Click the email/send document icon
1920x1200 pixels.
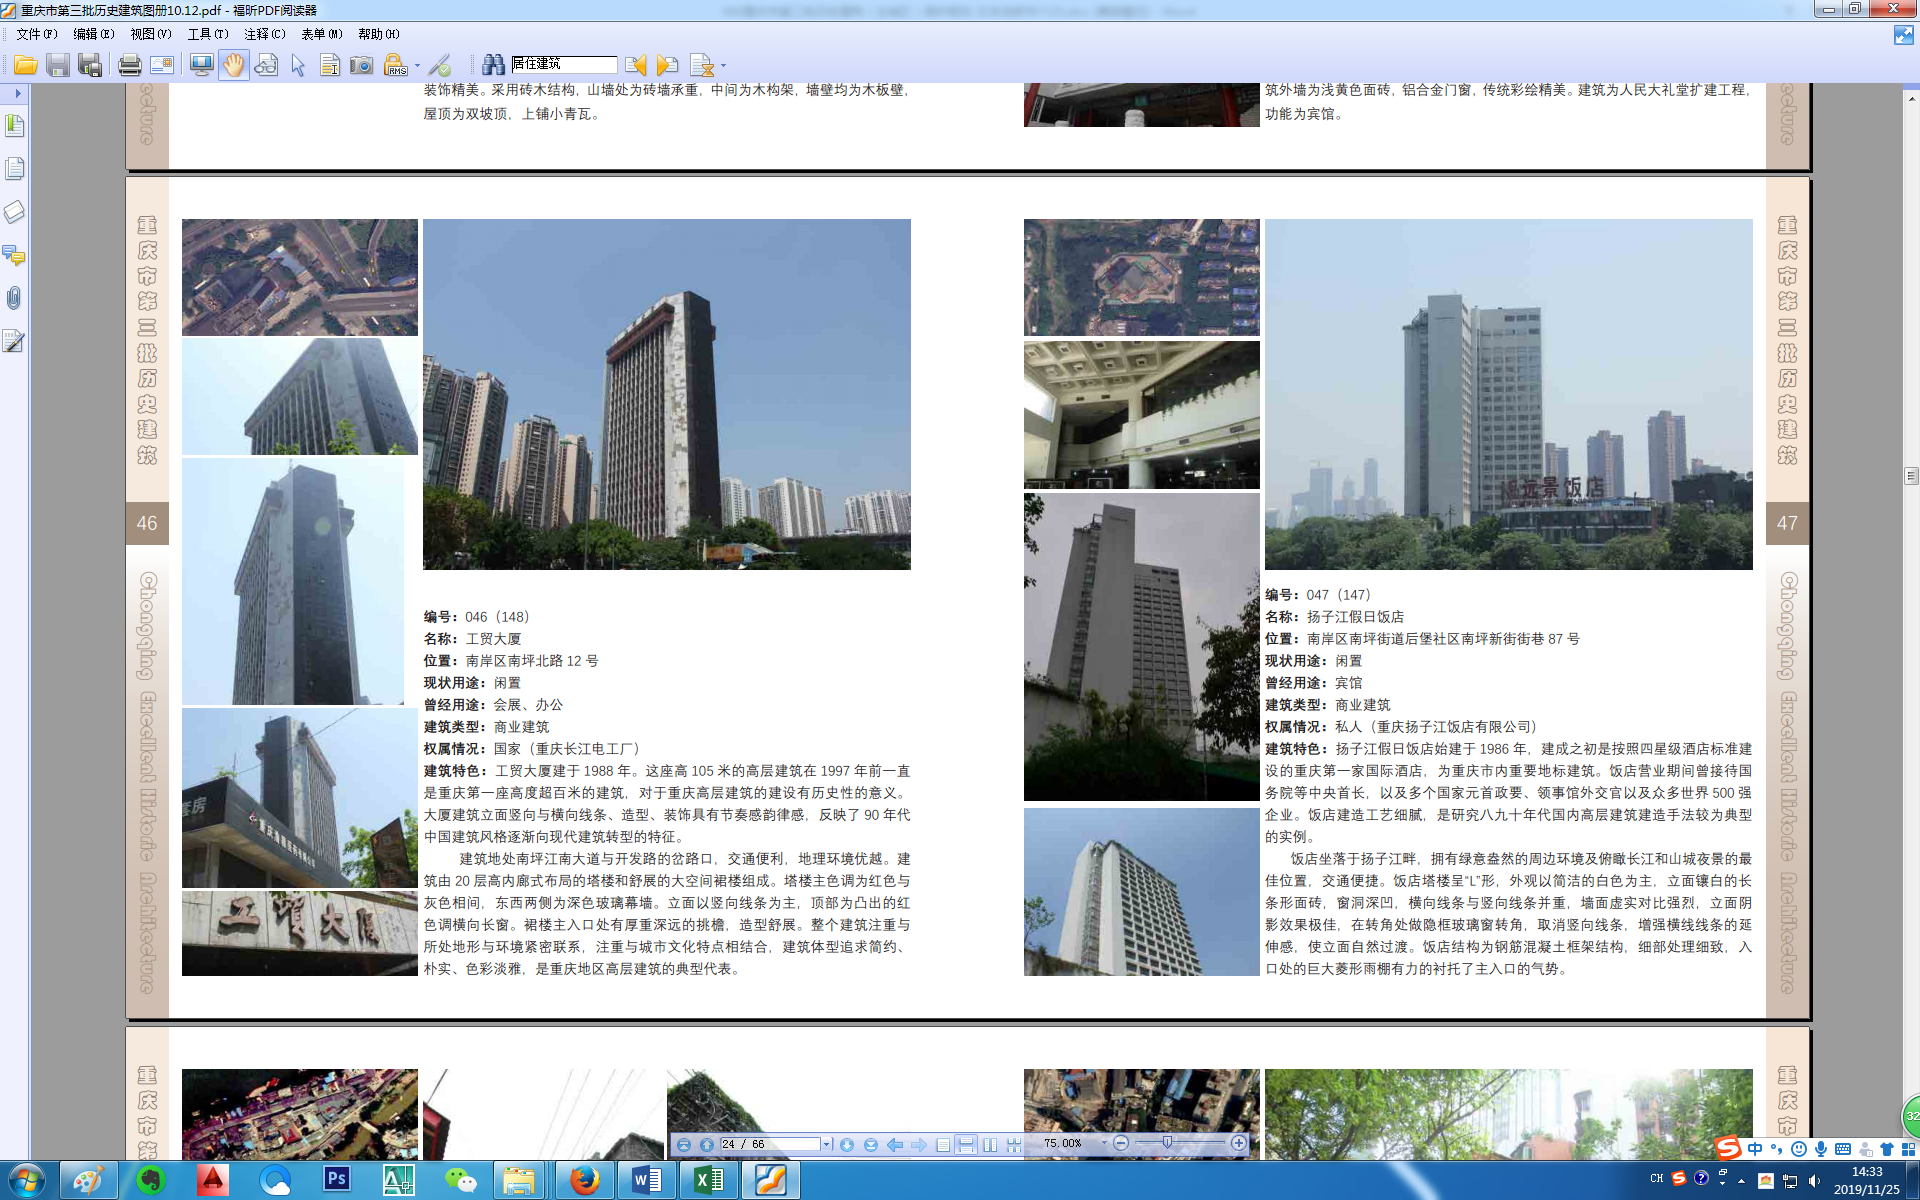pyautogui.click(x=161, y=65)
